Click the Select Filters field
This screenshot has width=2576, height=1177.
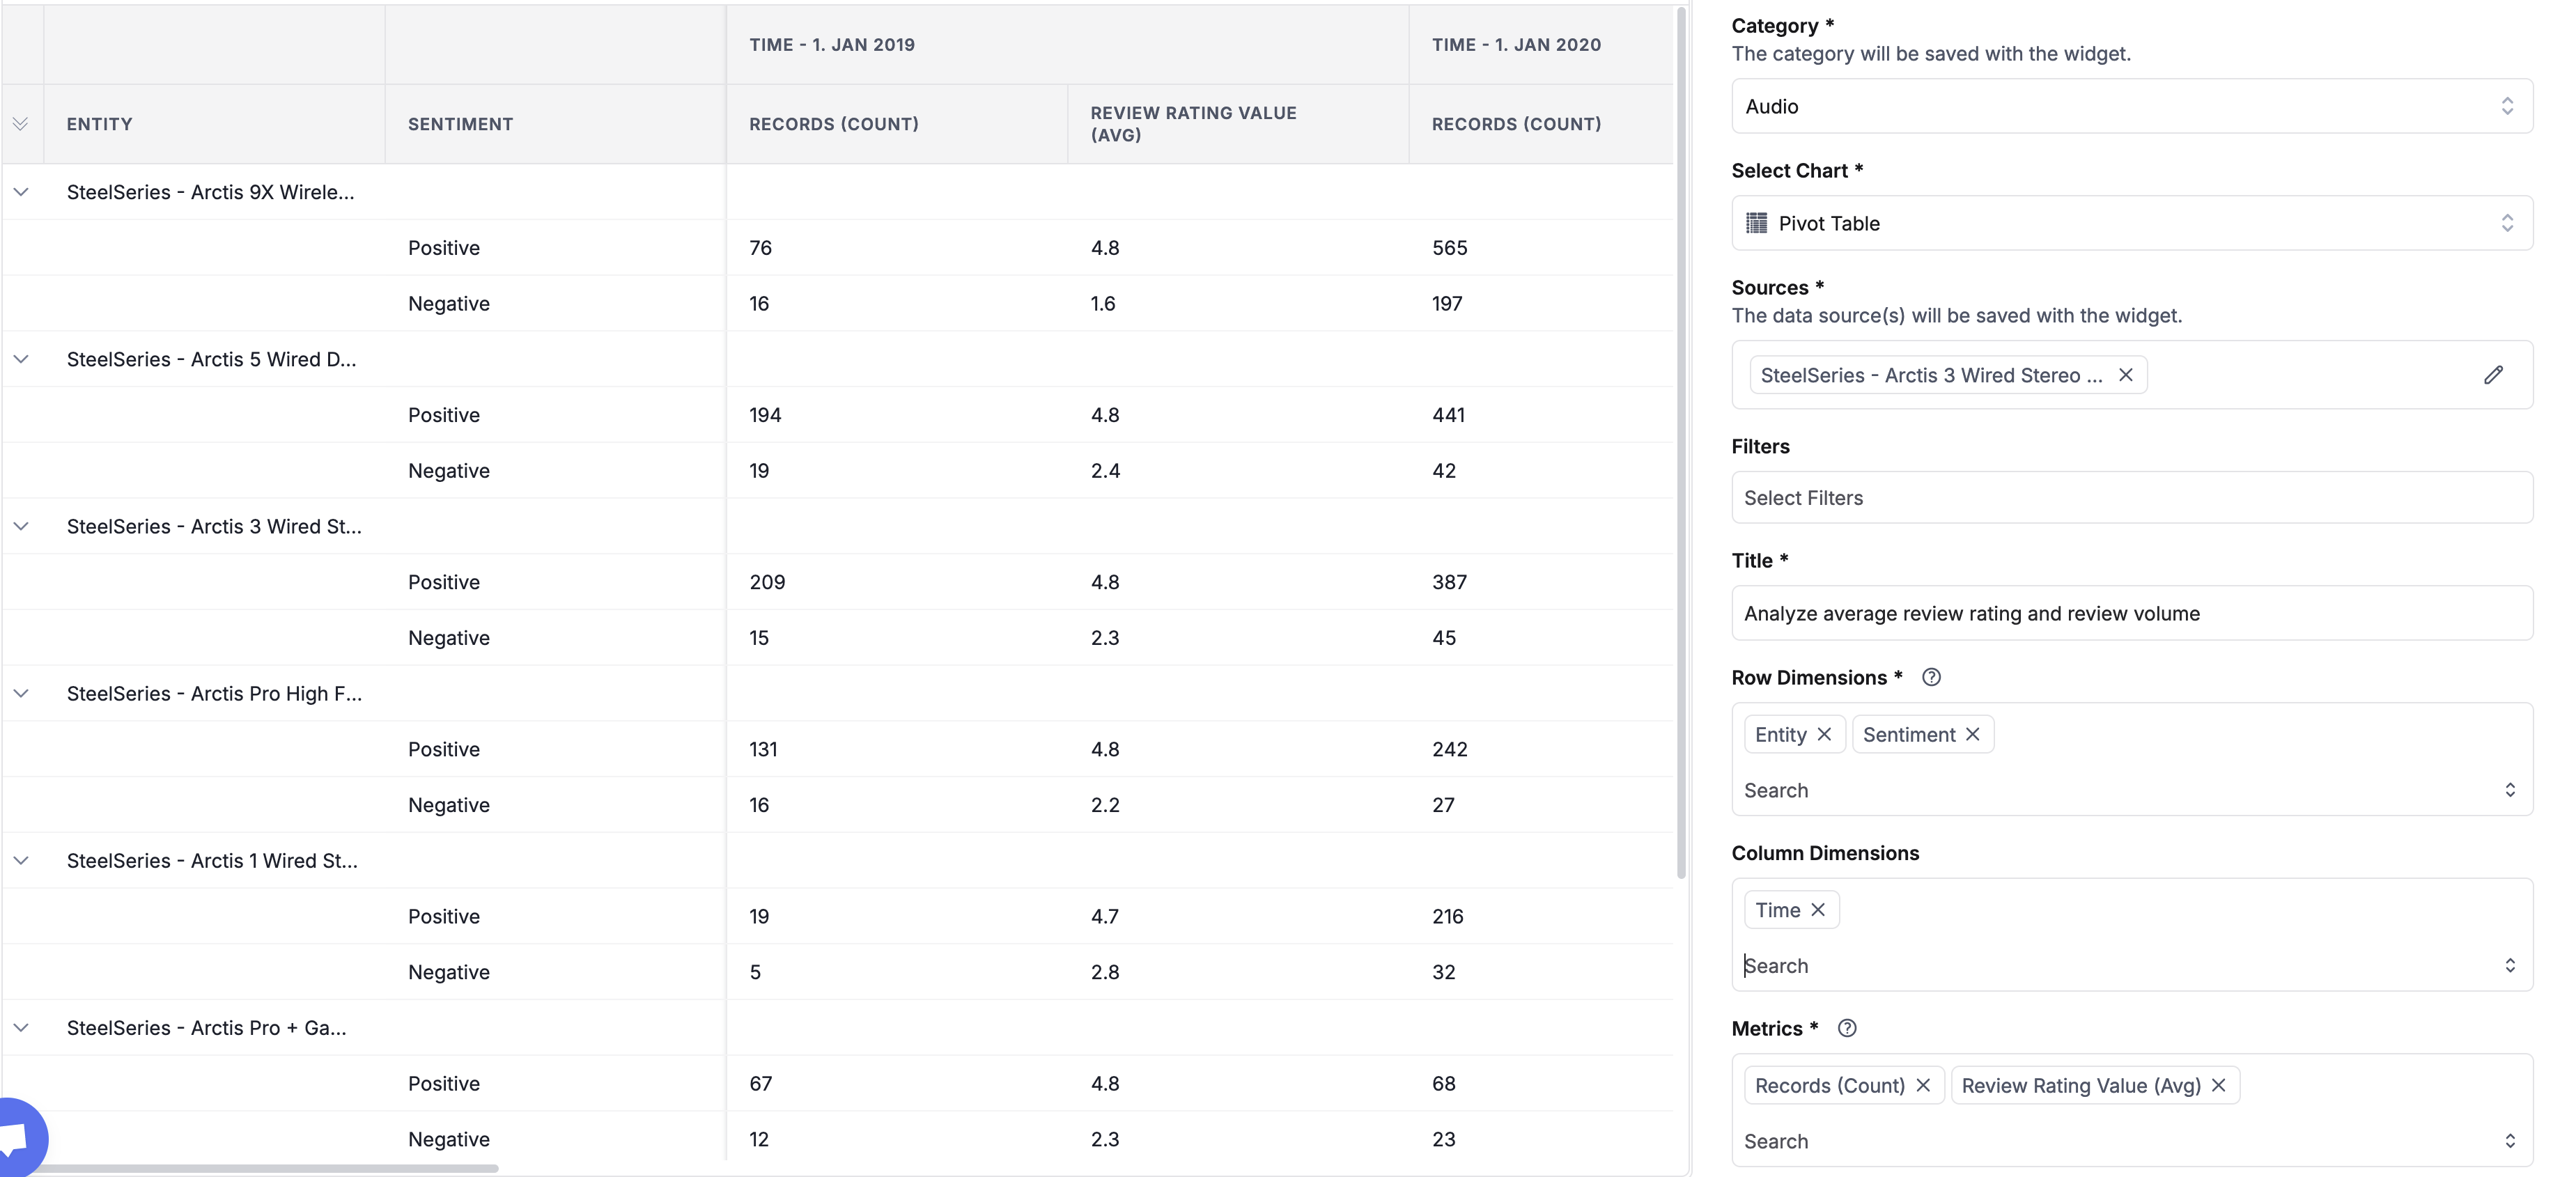tap(2132, 497)
